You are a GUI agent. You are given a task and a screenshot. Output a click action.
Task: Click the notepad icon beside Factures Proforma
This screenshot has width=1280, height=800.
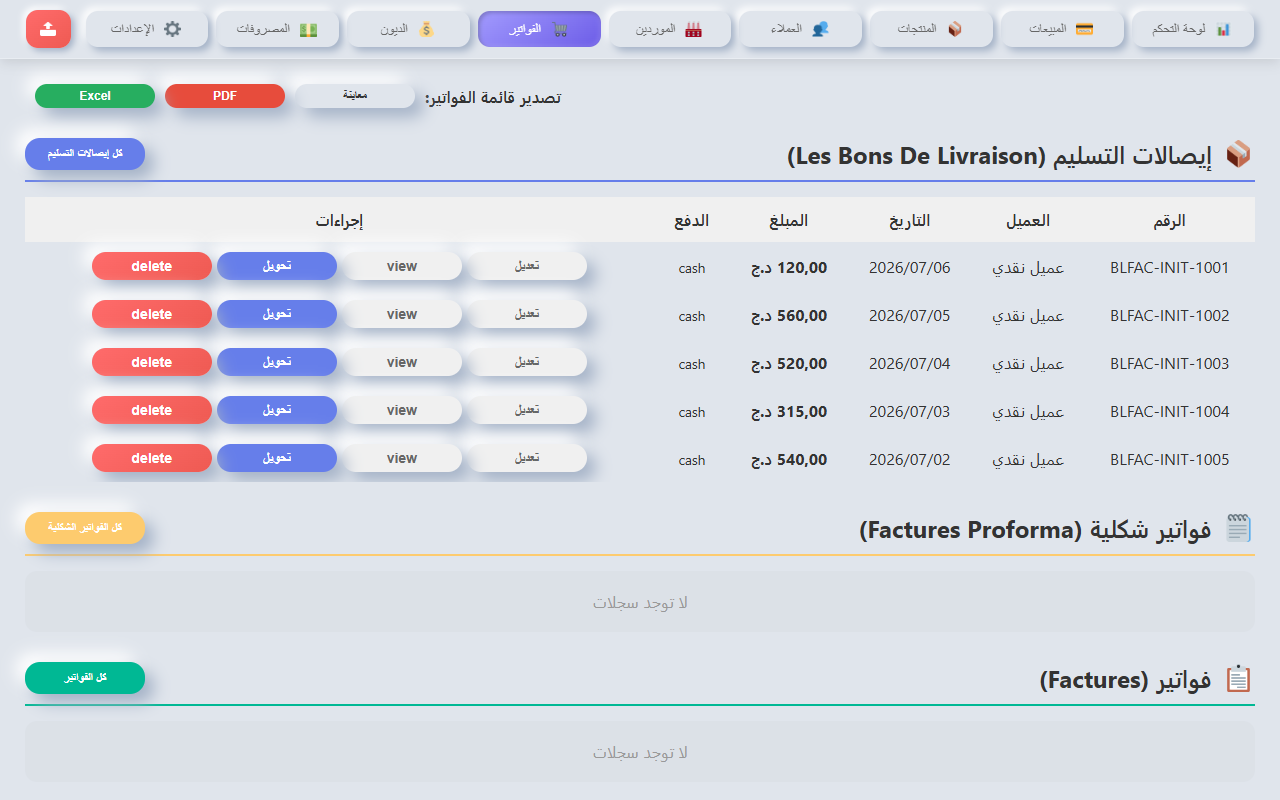pos(1238,528)
